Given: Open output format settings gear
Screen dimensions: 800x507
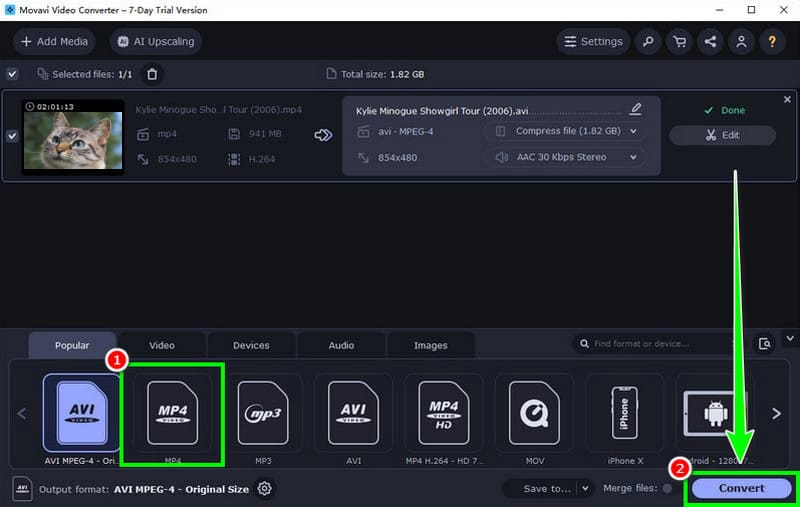Looking at the screenshot, I should point(264,489).
